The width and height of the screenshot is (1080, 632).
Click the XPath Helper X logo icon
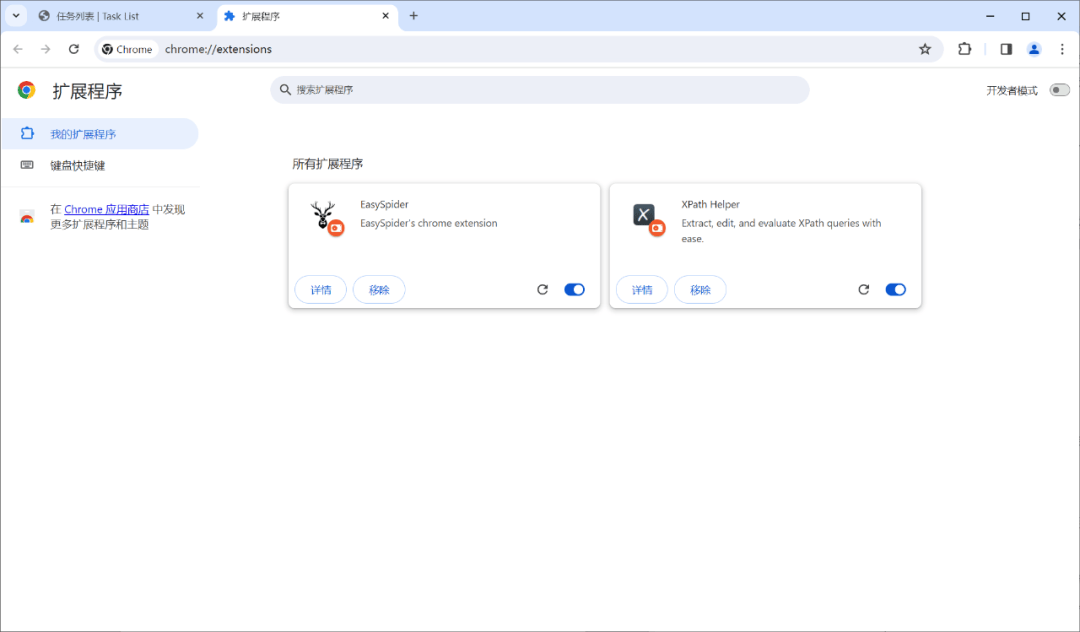(643, 215)
